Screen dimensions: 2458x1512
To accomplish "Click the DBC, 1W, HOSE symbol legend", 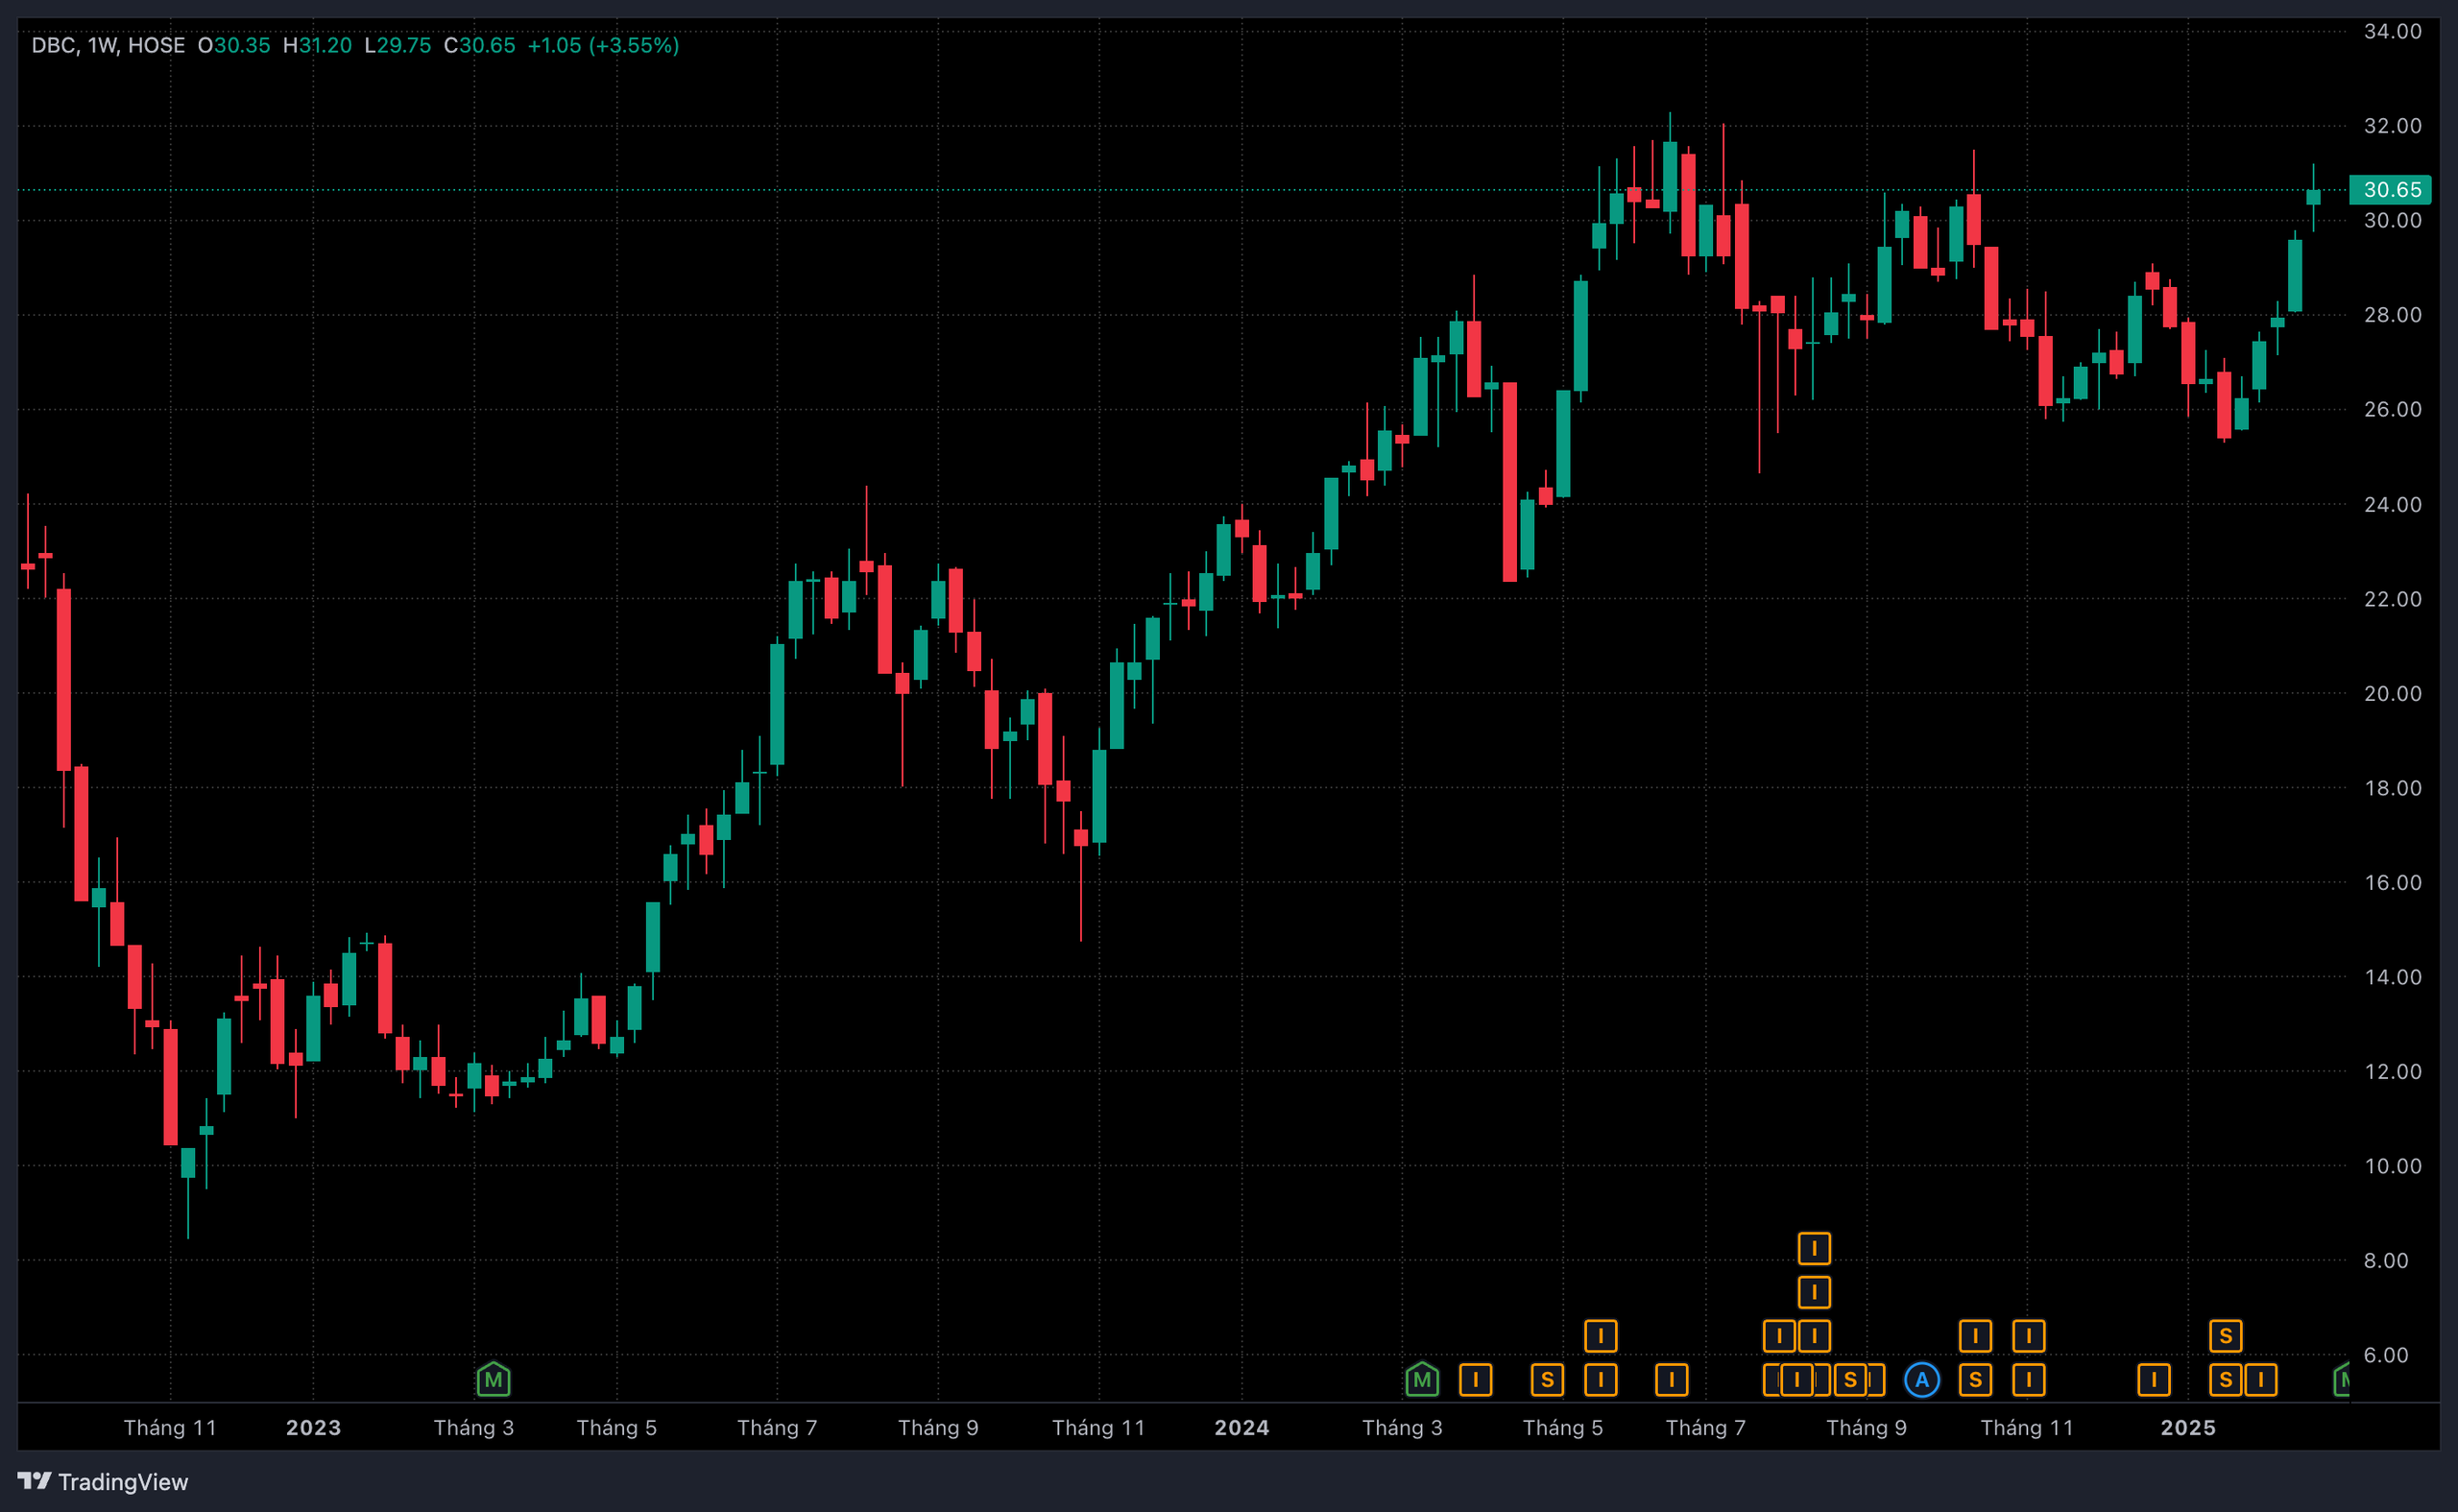I will [108, 45].
